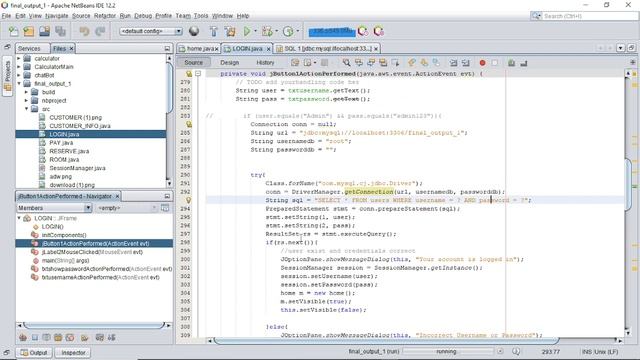Click the editor horizontal scrollbar
Viewport: 640px width, 360px height.
click(386, 341)
